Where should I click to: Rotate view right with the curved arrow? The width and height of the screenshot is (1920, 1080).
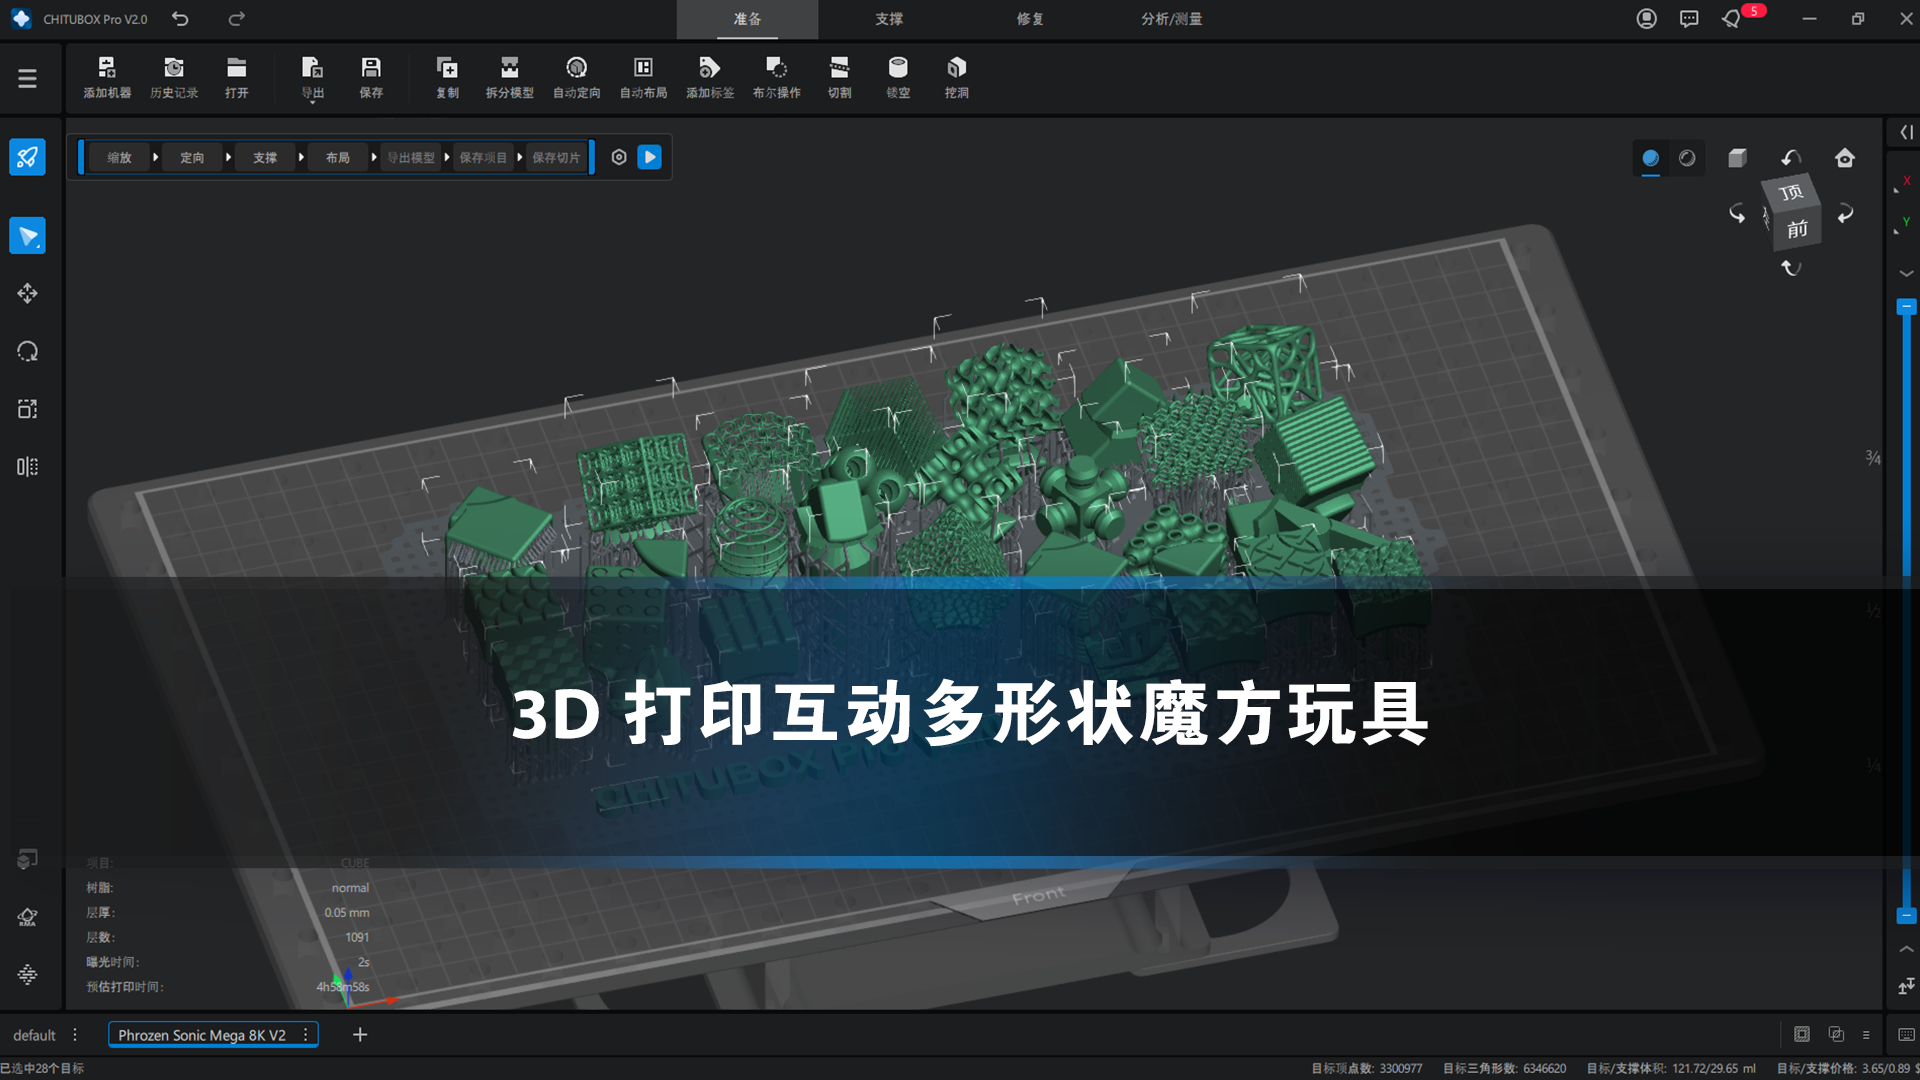(1846, 213)
